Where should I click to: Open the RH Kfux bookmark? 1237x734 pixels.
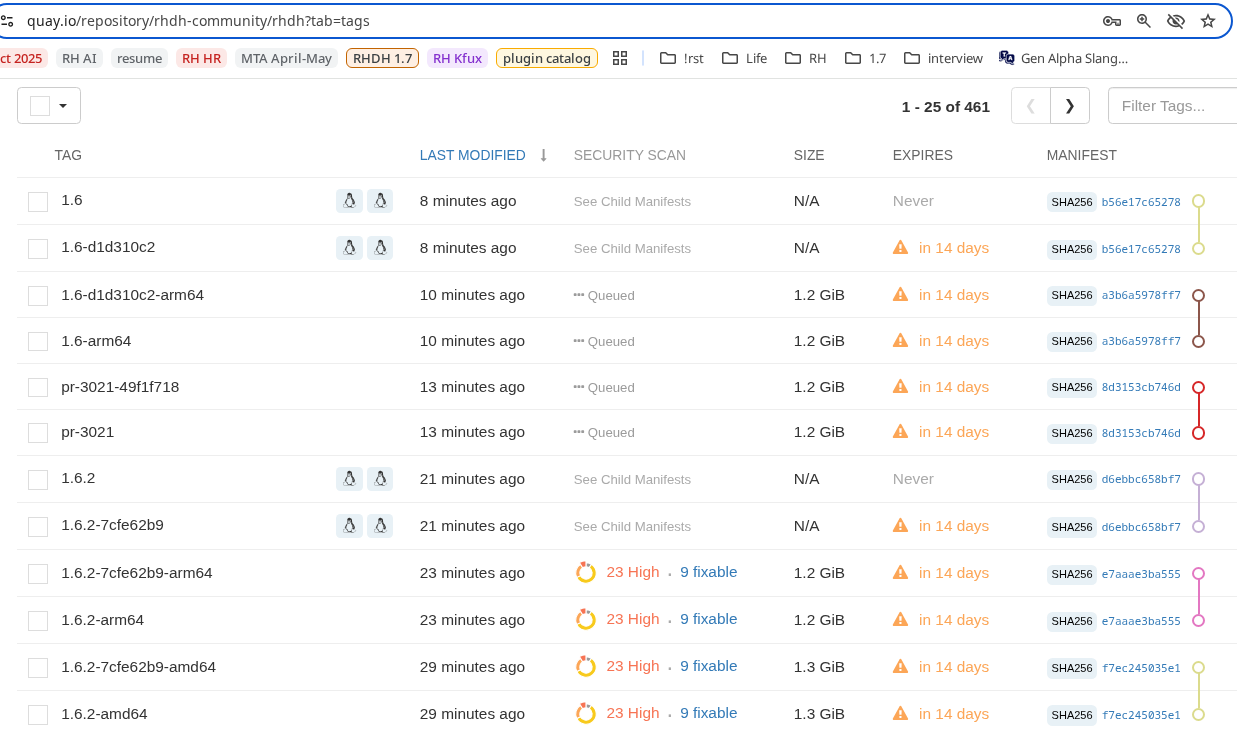pos(457,58)
